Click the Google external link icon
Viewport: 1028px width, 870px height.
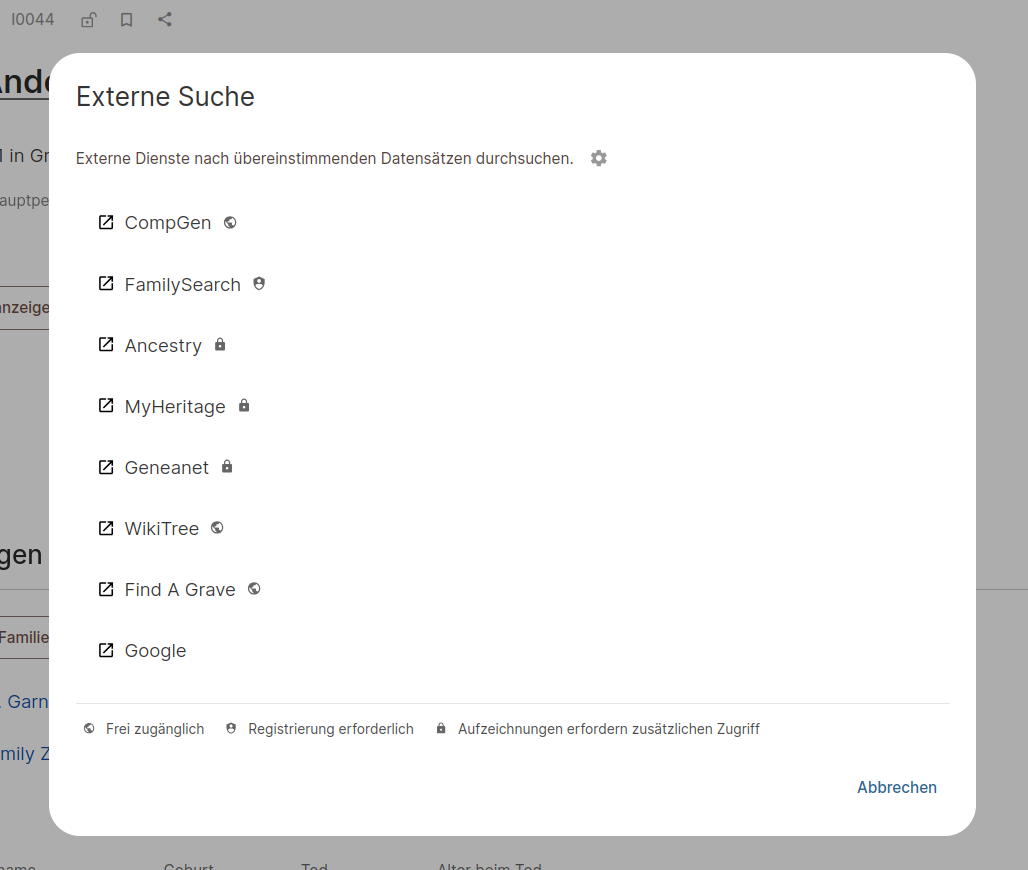tap(106, 650)
